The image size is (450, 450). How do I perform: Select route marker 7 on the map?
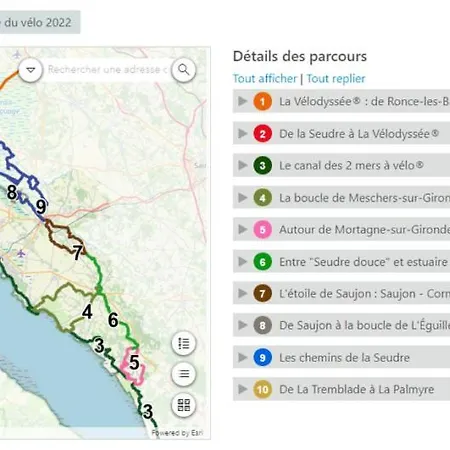coord(77,253)
